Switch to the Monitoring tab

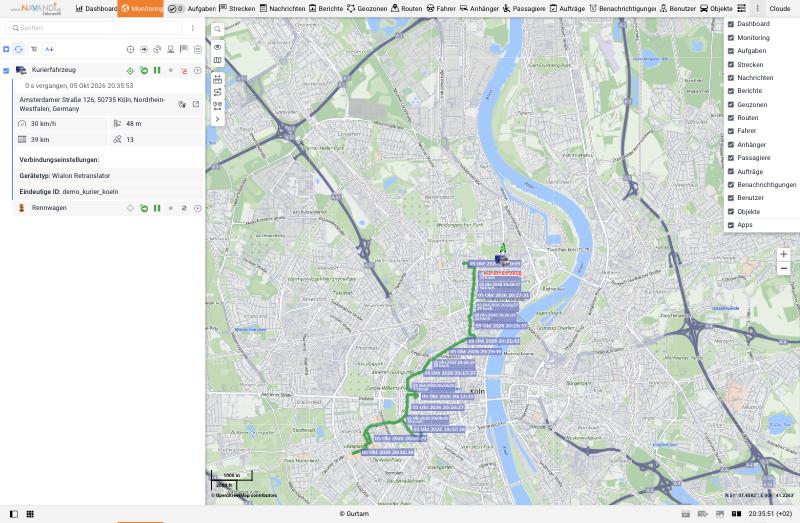141,9
